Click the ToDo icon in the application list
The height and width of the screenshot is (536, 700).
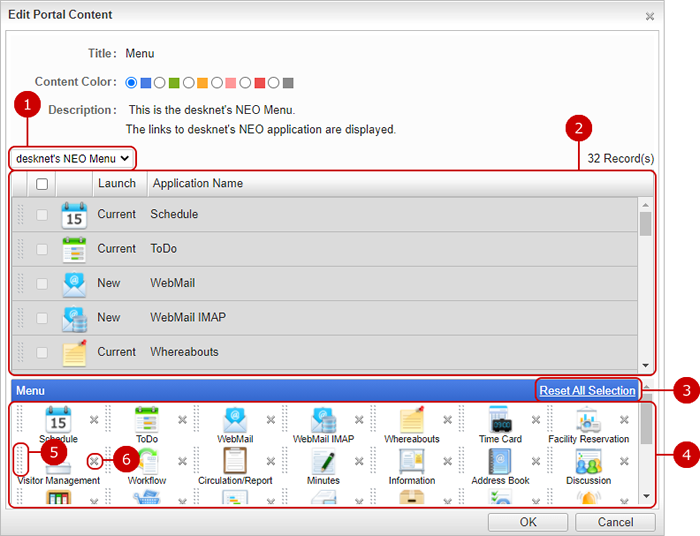pos(74,249)
